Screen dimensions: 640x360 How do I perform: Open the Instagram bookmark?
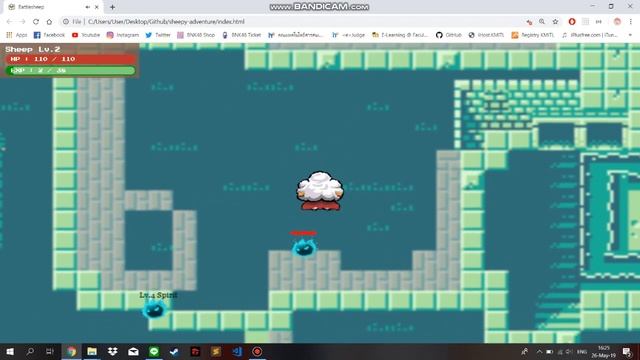[x=123, y=35]
